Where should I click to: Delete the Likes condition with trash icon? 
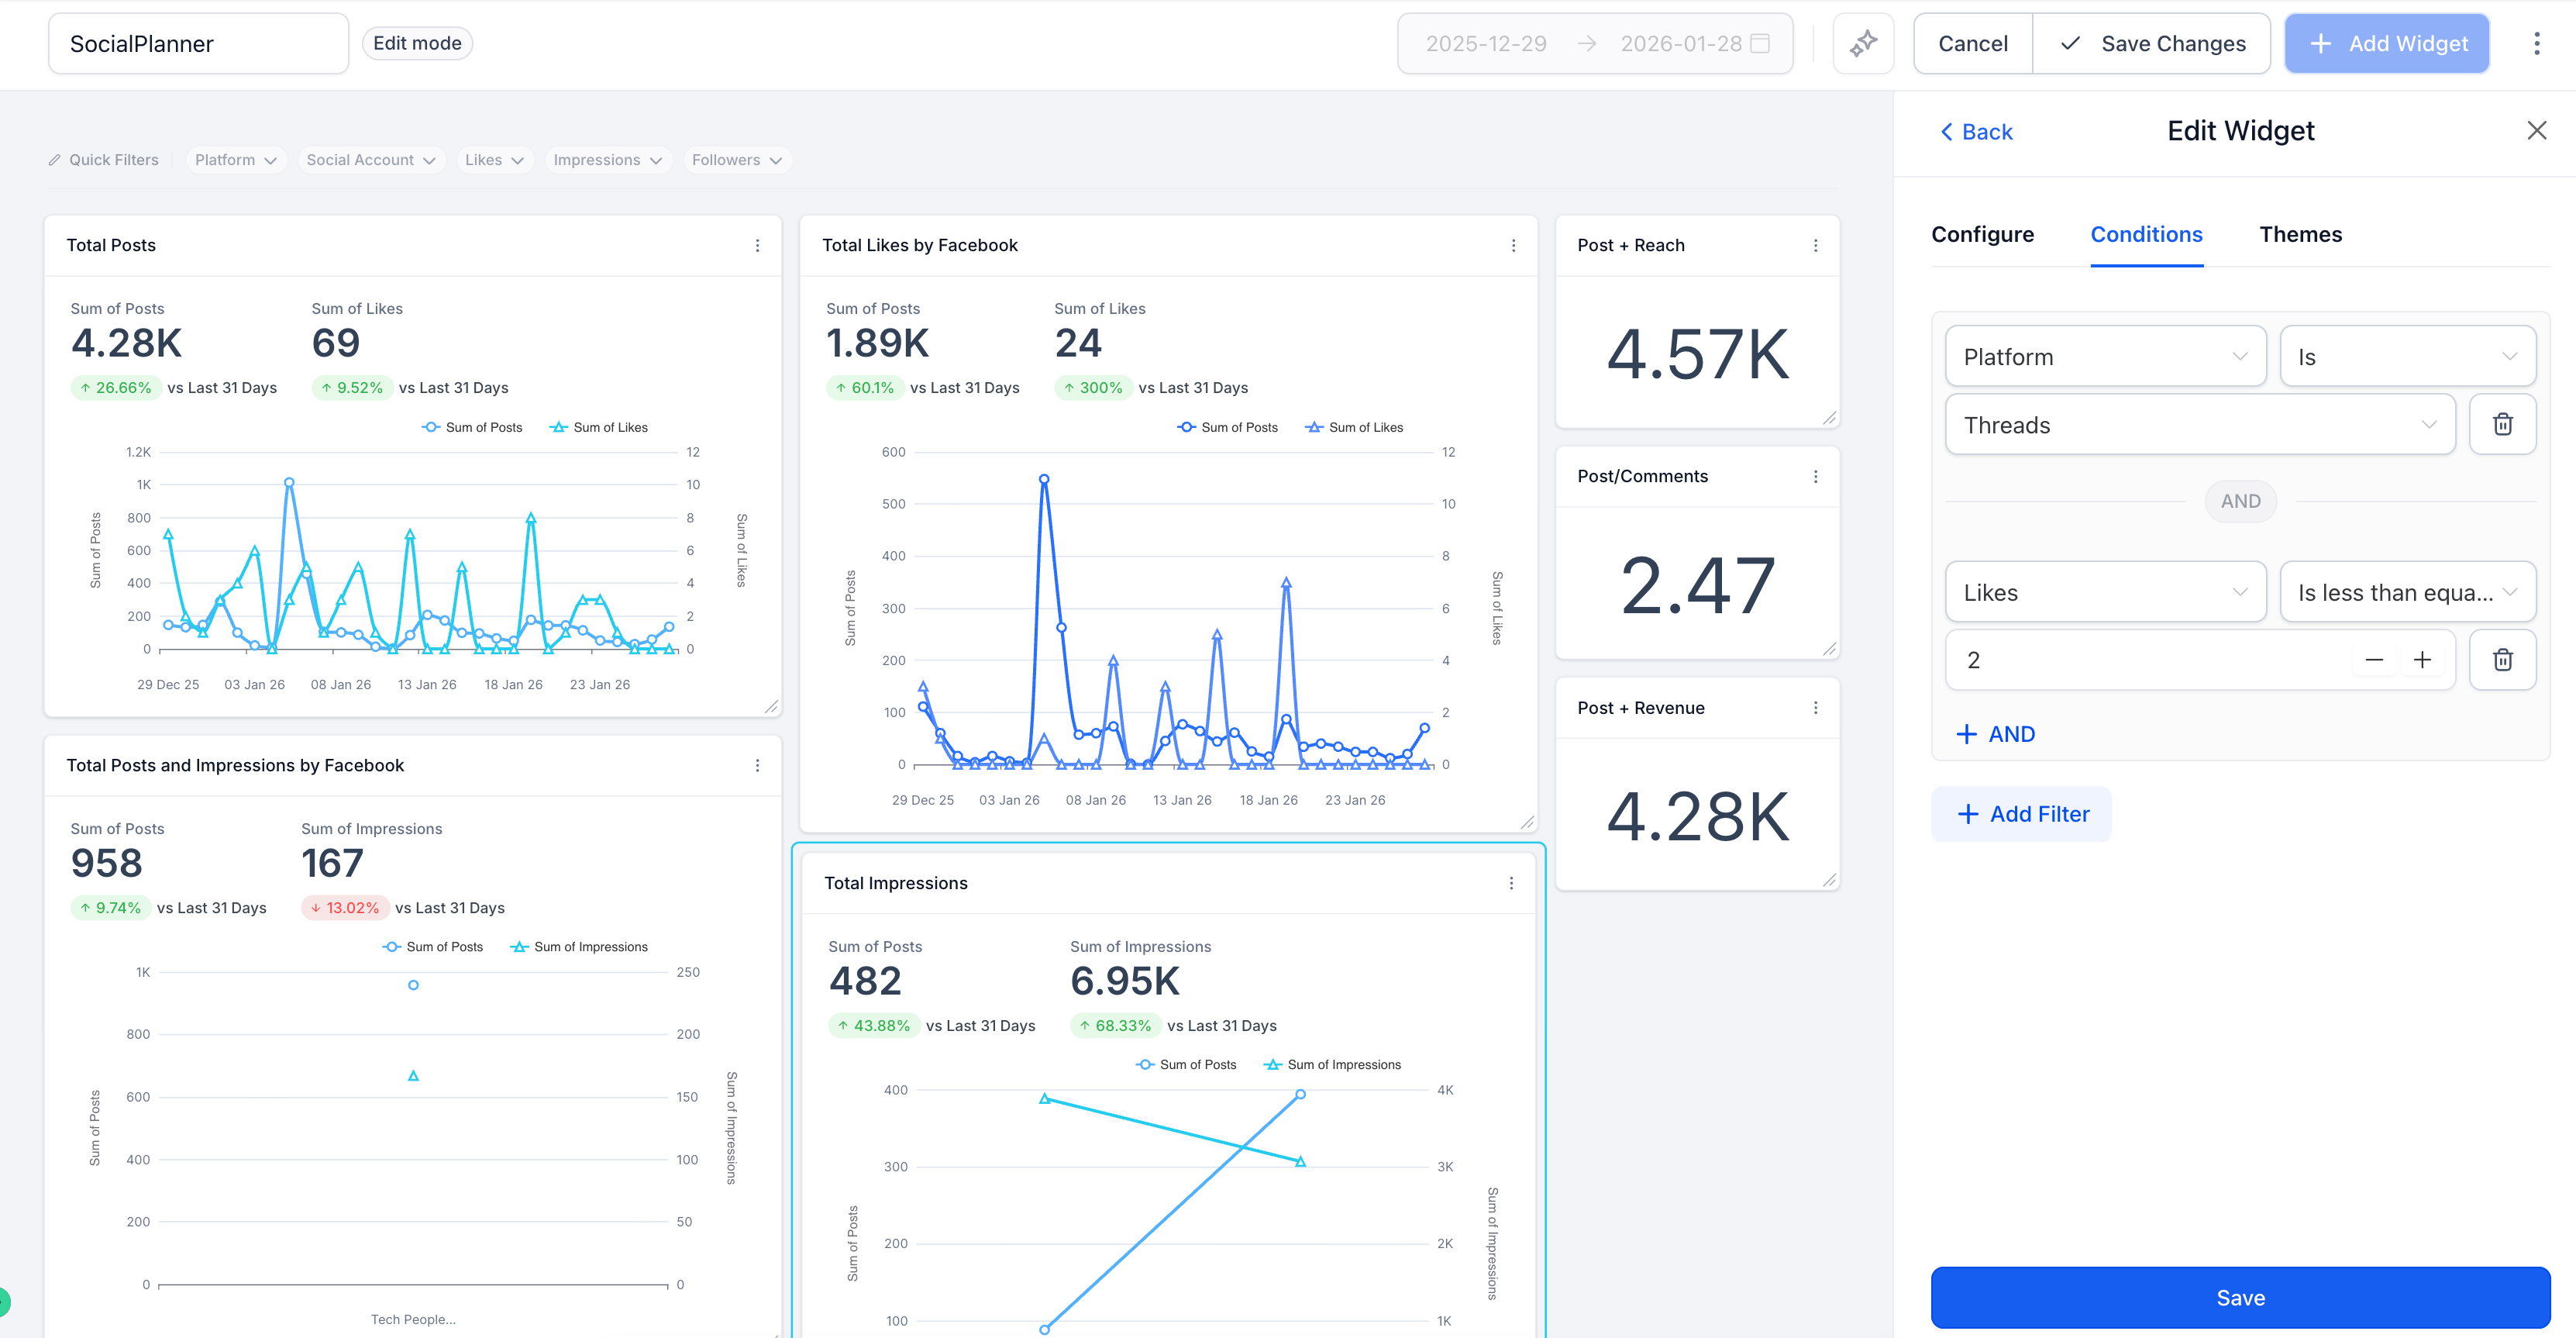click(x=2502, y=660)
